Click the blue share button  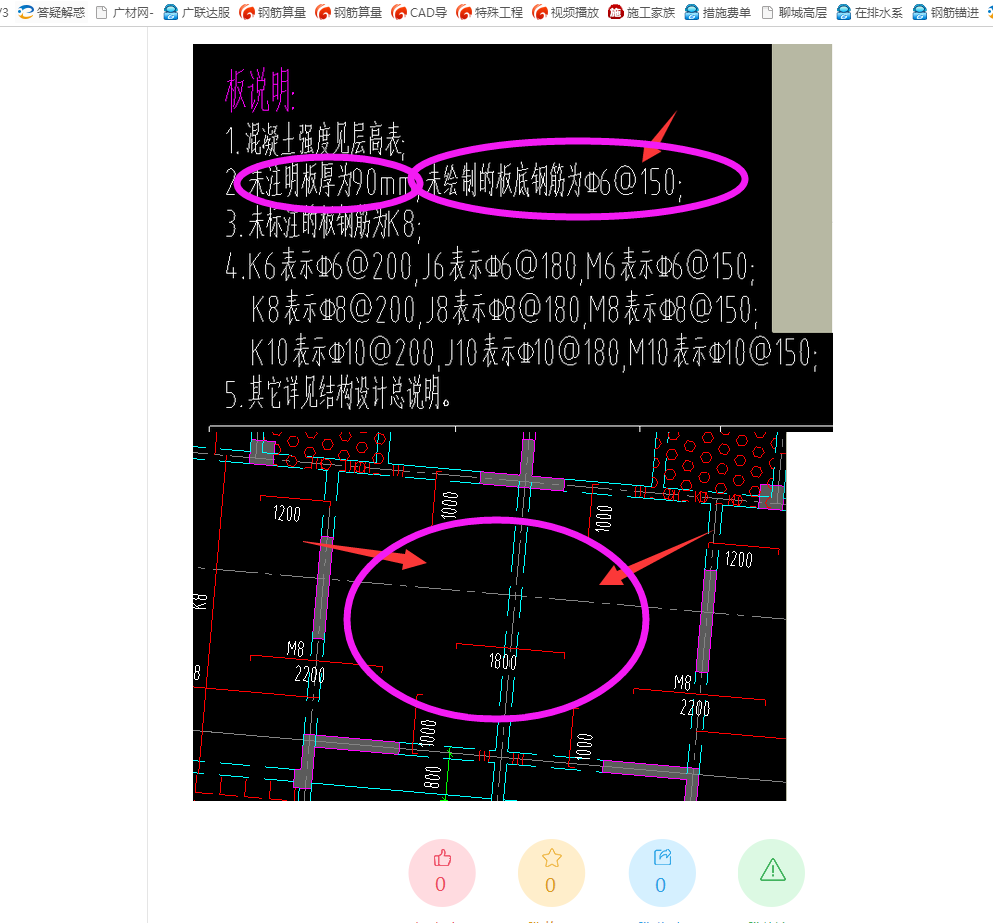coord(662,872)
